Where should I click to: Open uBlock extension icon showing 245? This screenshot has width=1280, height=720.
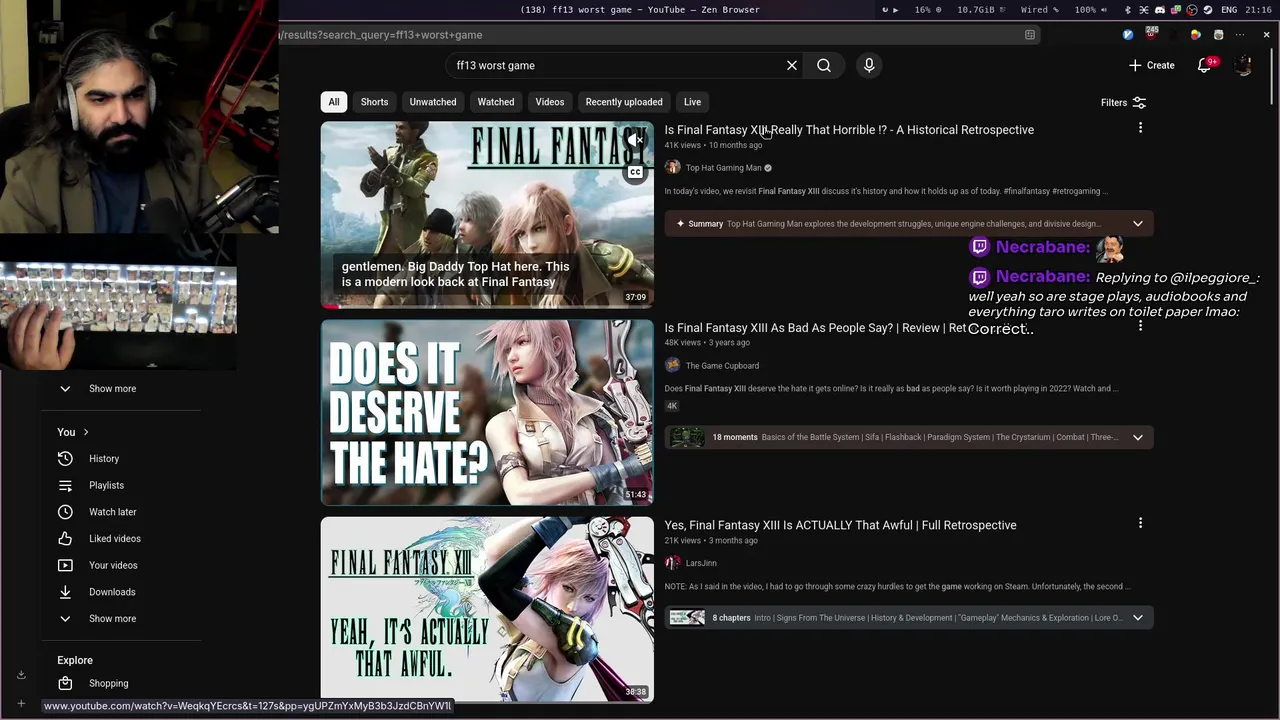pos(1152,33)
